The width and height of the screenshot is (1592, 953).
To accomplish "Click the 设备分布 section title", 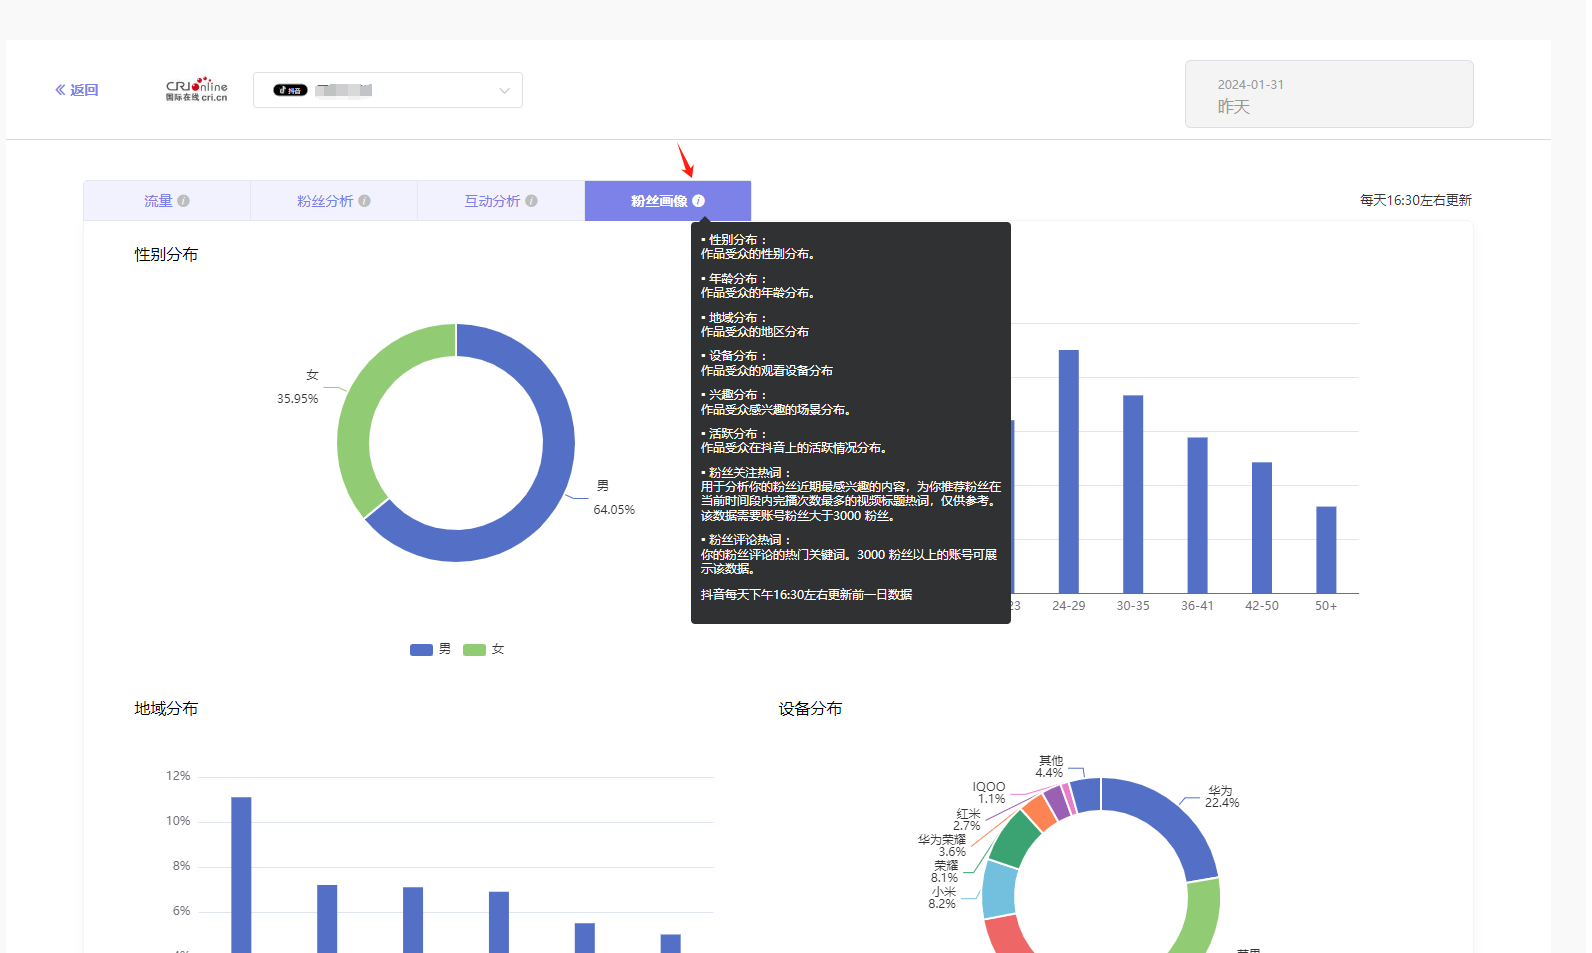I will tap(810, 709).
